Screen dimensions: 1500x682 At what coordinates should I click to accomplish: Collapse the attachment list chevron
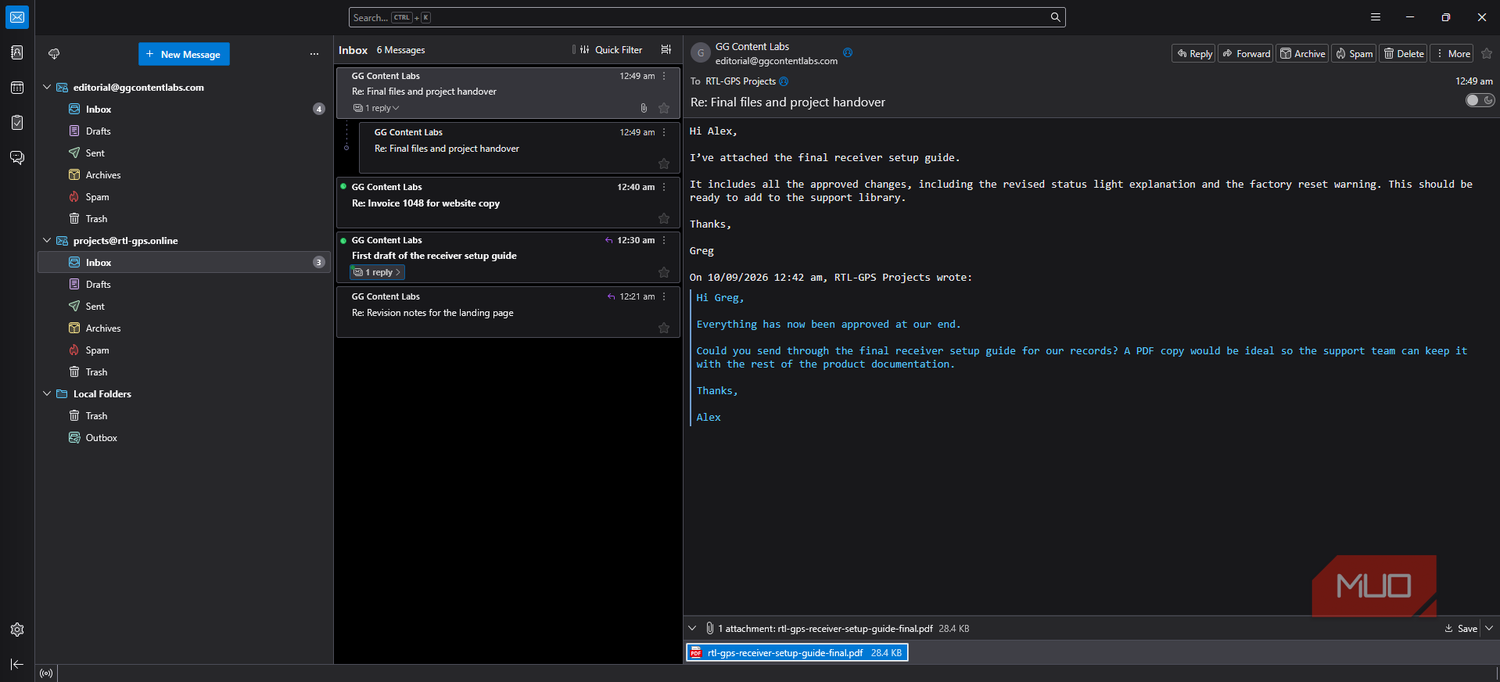point(692,629)
